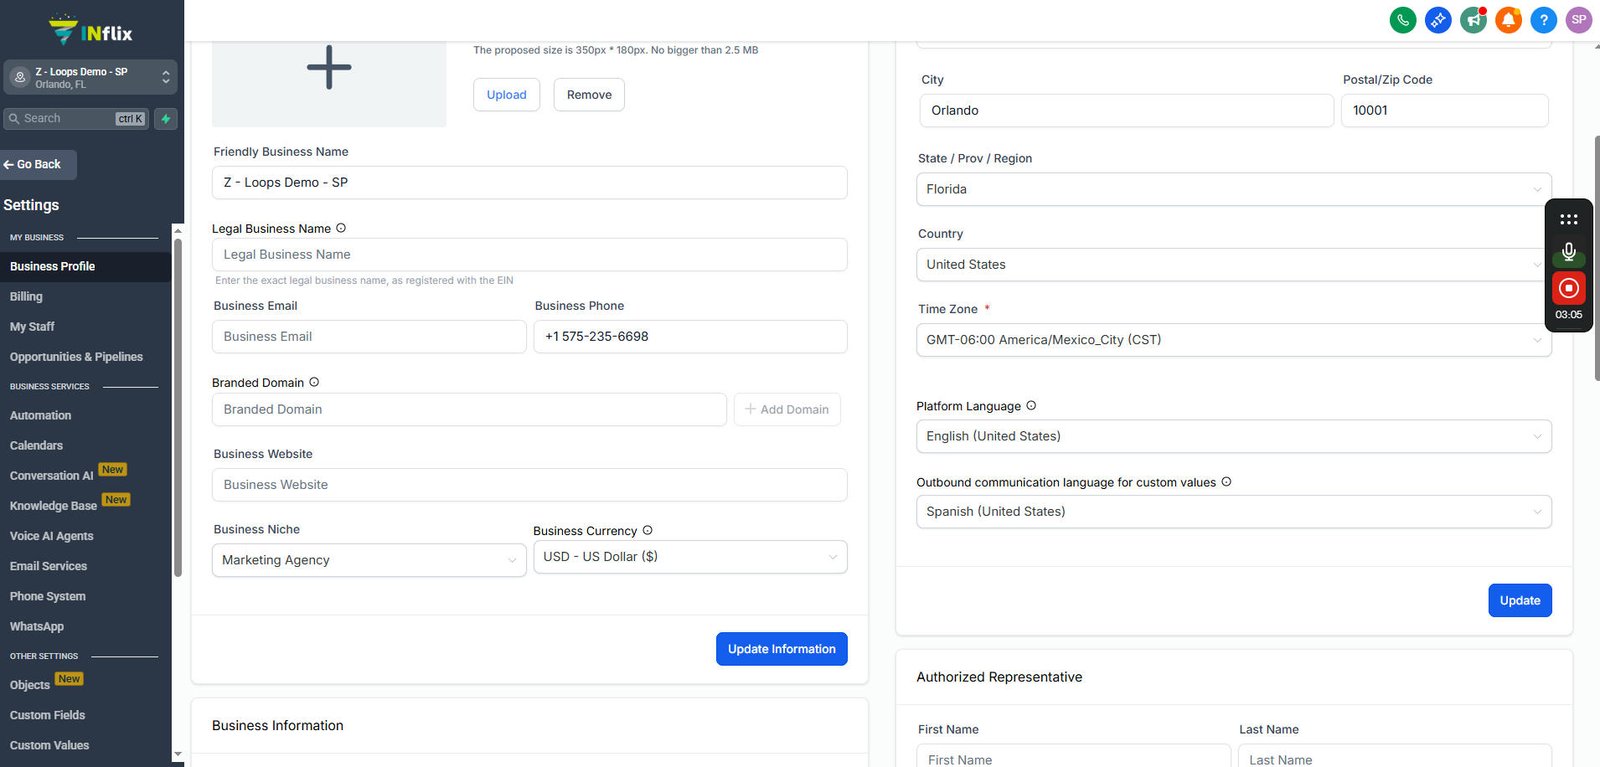Screen dimensions: 1600x767
Task: Expand the Outbound communication language dropdown
Action: 1234,511
